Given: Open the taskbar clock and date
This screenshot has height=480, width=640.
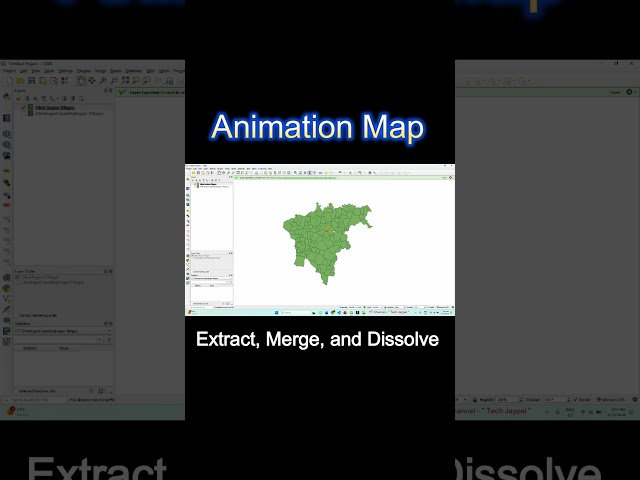Looking at the screenshot, I should tap(618, 412).
